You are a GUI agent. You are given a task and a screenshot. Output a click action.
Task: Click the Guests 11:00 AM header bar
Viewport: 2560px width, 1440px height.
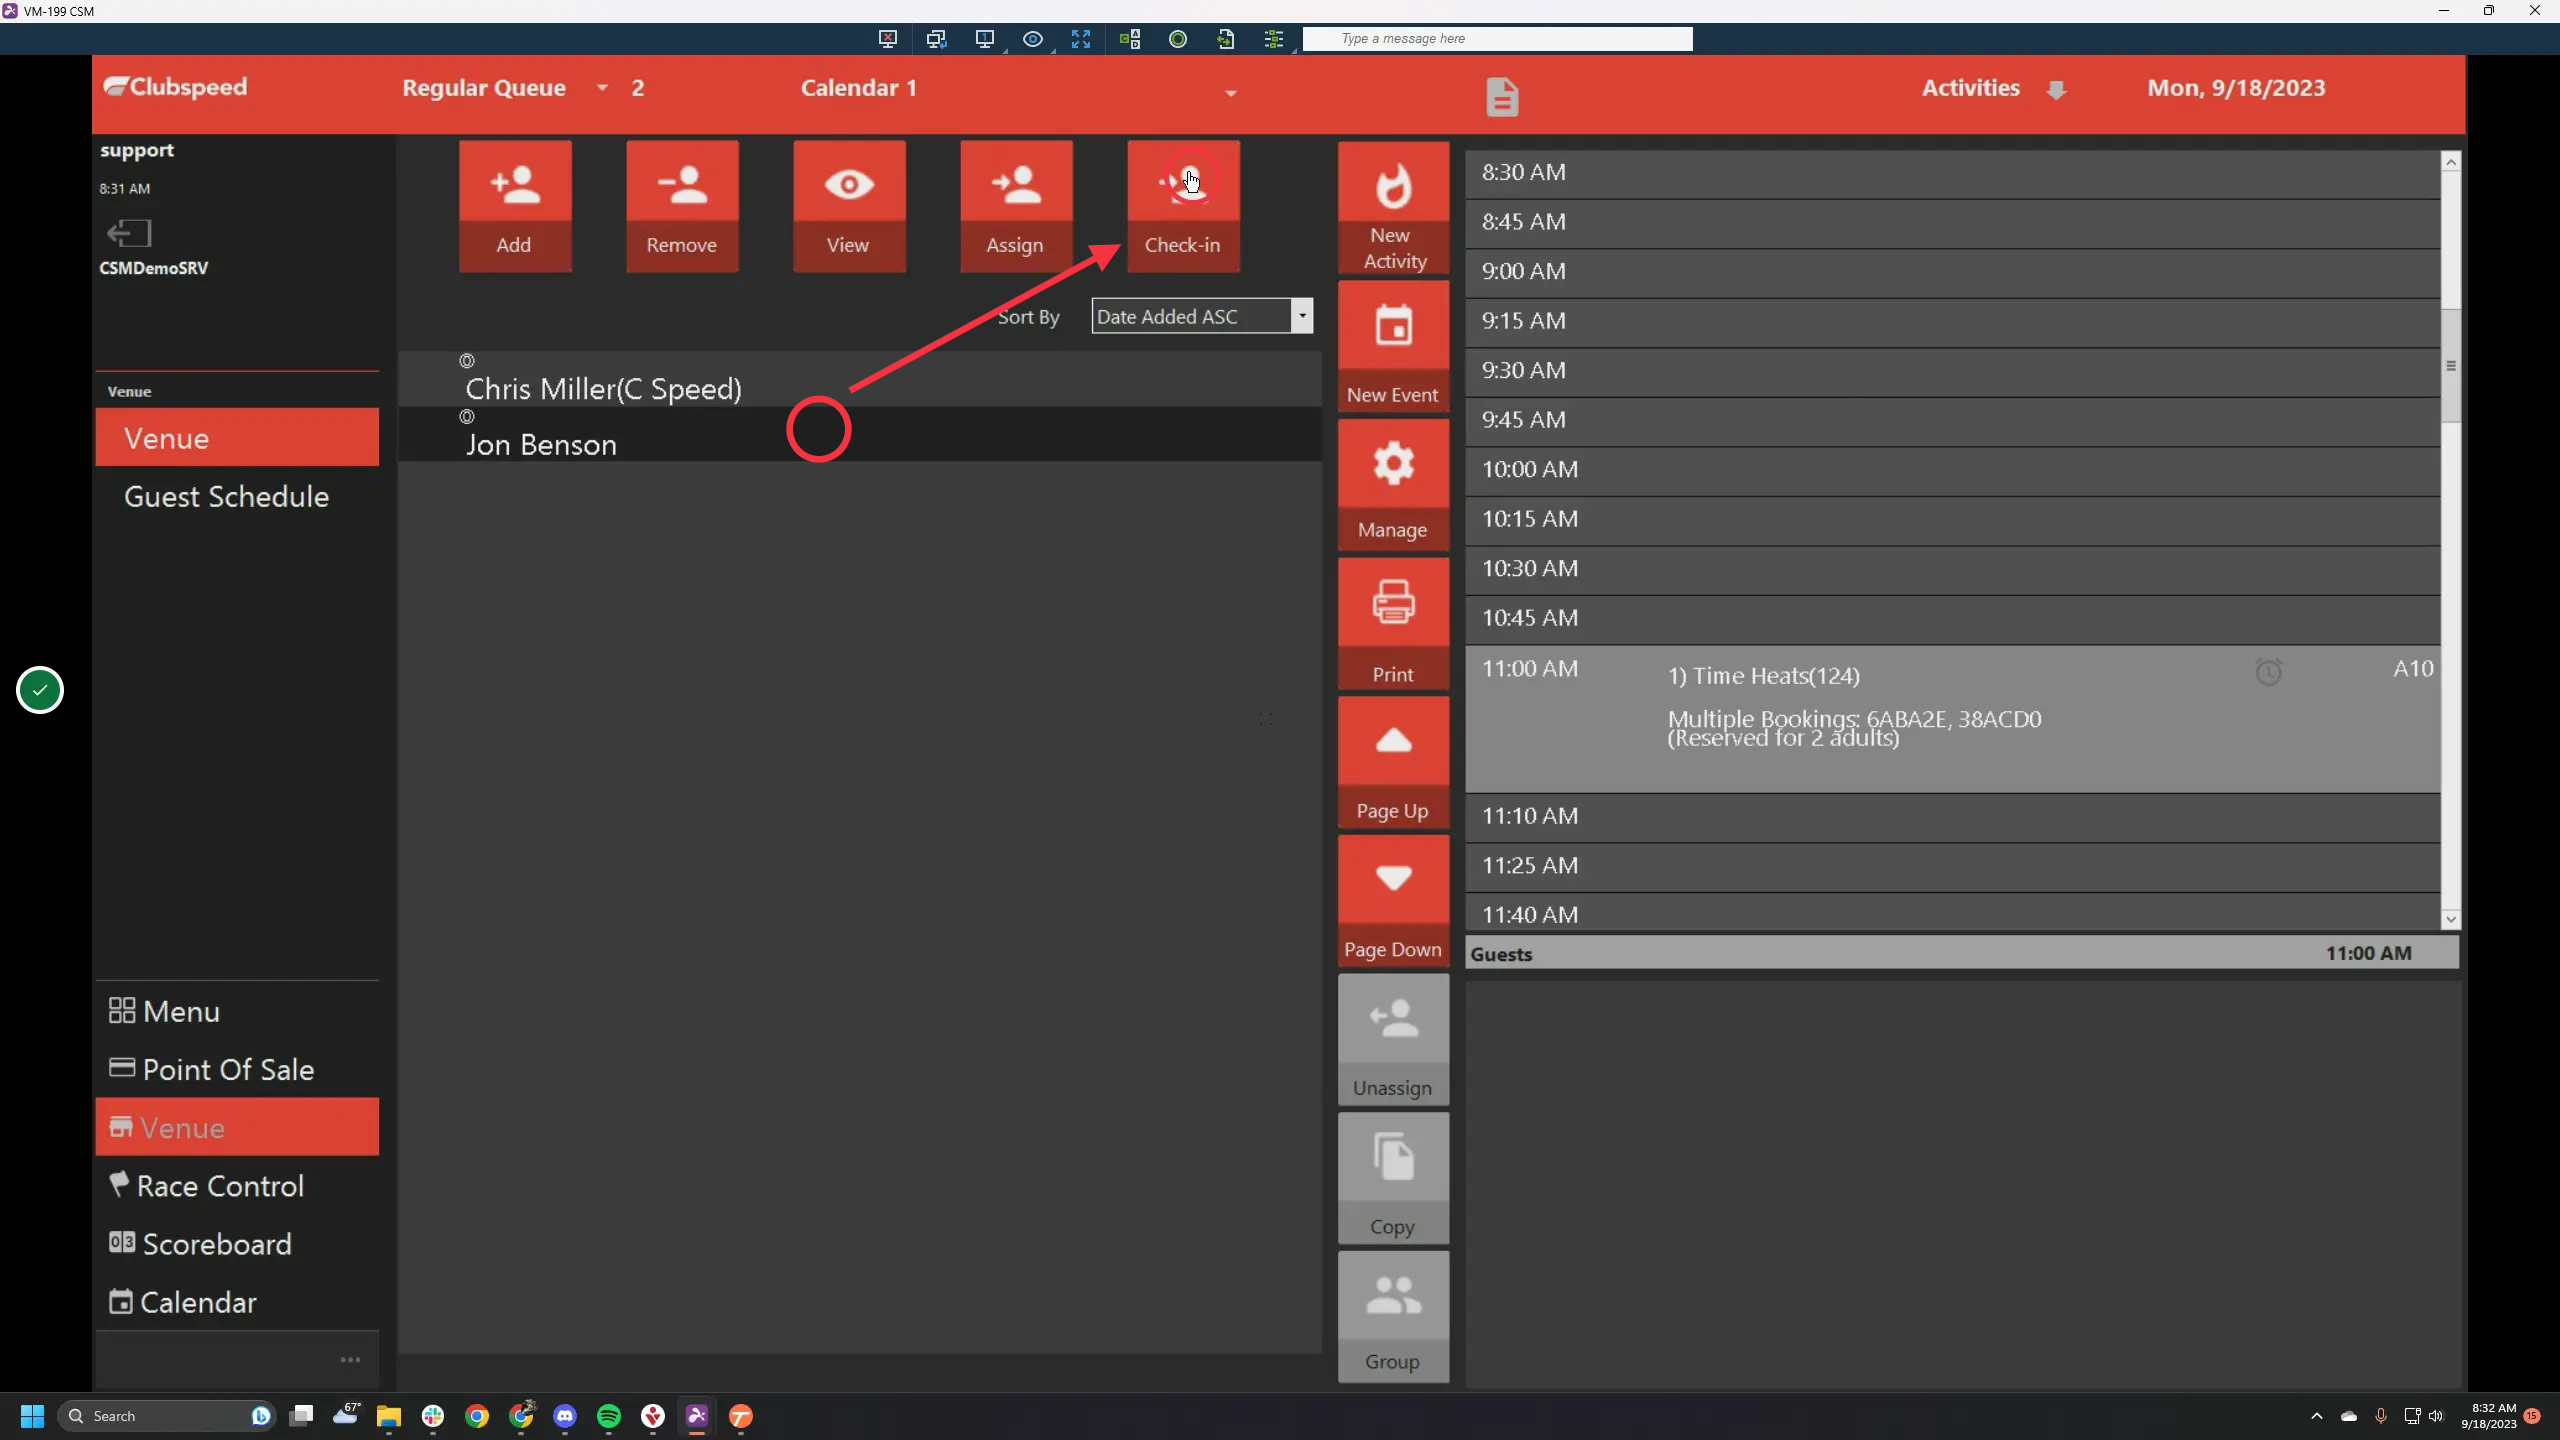pos(1961,953)
